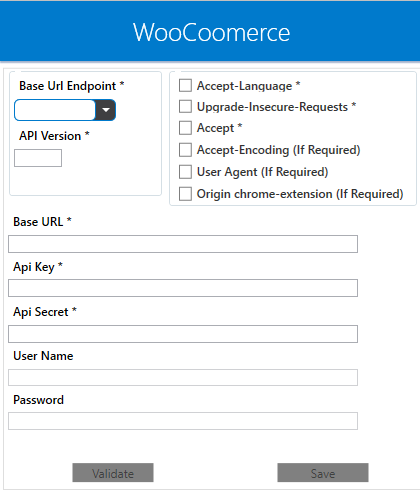Focus the Password input field

183,421
